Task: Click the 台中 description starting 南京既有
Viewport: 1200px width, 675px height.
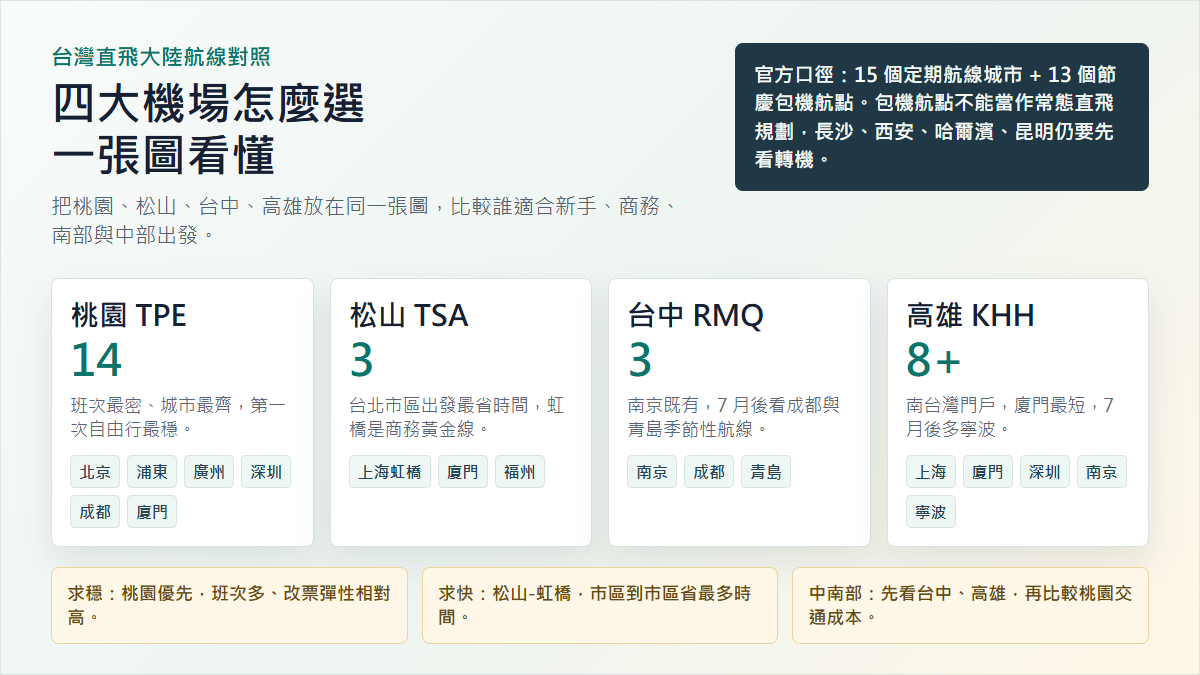Action: pos(734,417)
